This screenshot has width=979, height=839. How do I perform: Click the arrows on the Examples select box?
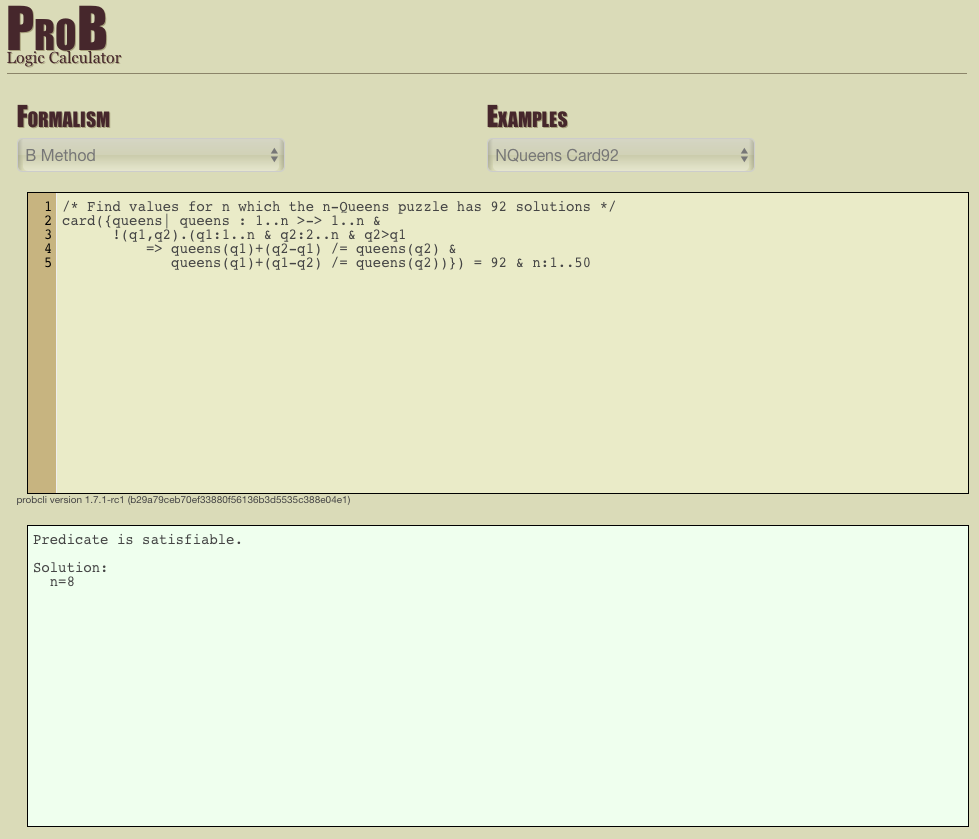point(744,155)
